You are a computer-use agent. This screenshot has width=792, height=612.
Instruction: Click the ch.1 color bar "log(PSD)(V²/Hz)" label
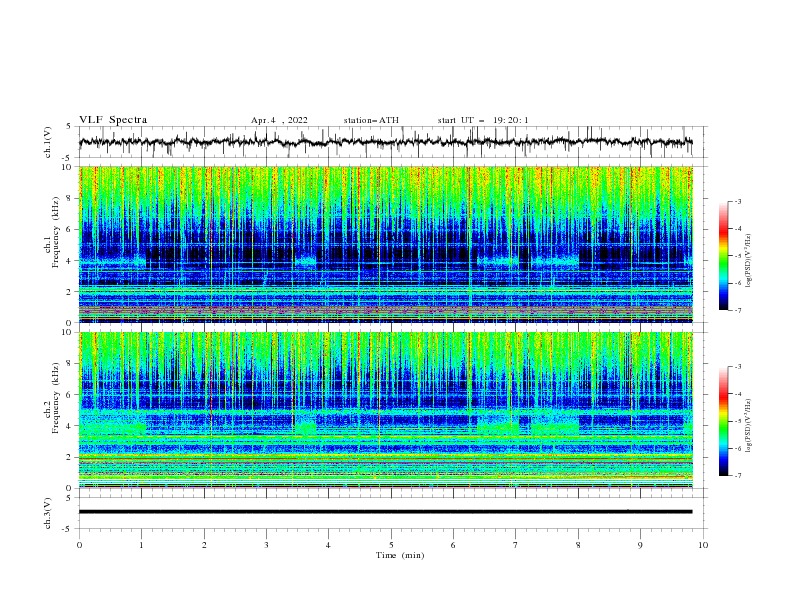(749, 261)
